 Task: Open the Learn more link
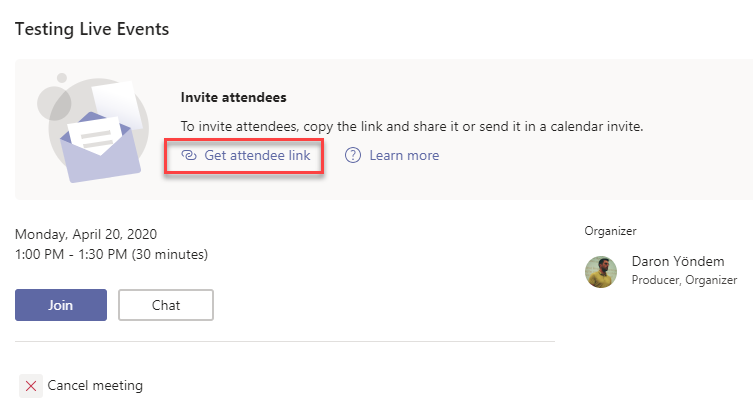pos(404,156)
